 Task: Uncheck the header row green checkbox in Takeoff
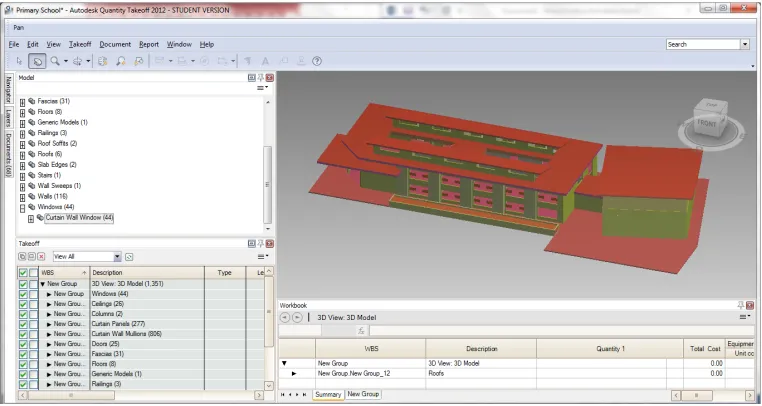(23, 273)
